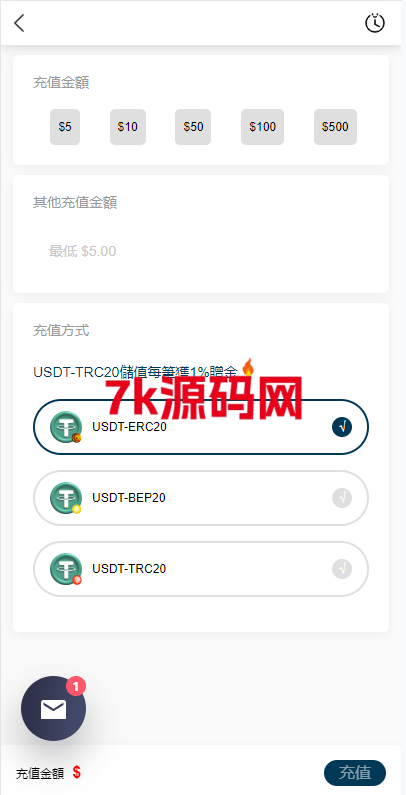The height and width of the screenshot is (795, 406).
Task: Select the USDT-BEP20 checkmark radio
Action: (342, 498)
